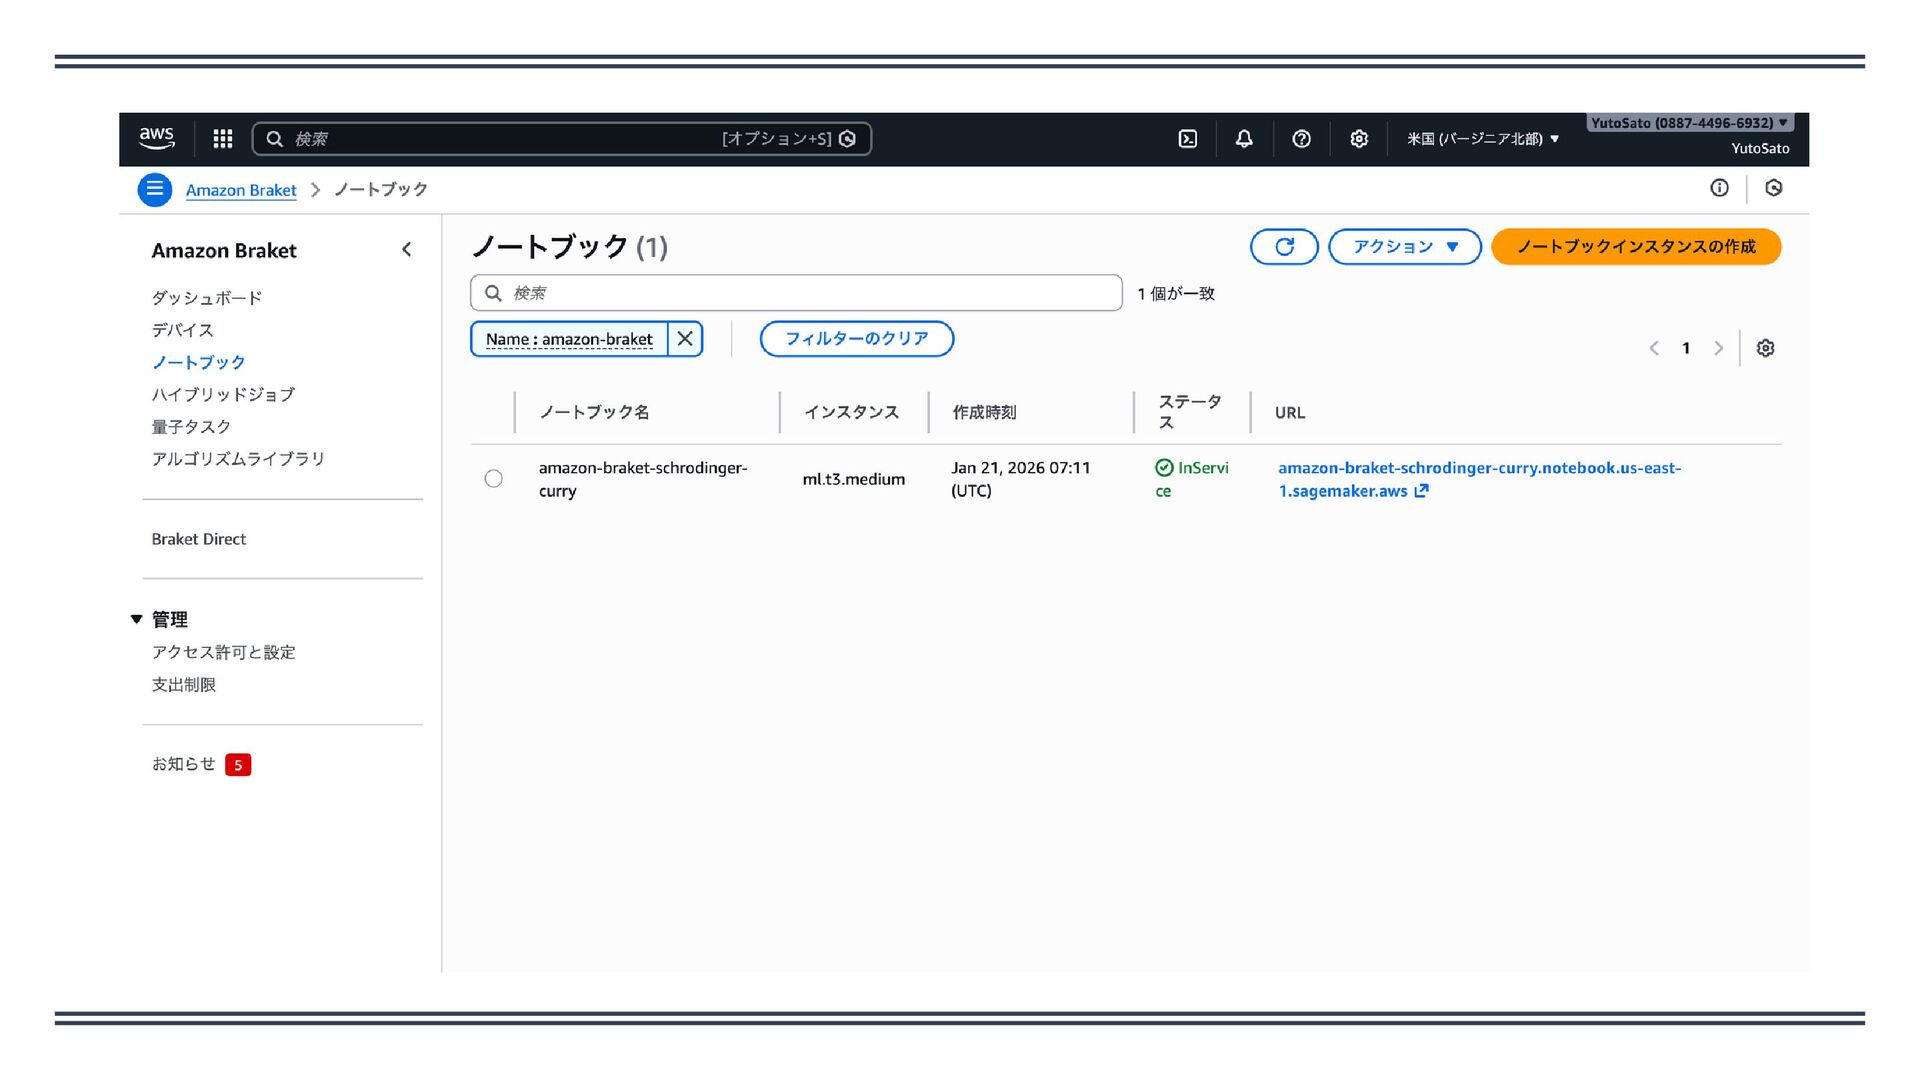
Task: Launch the CloudShell terminal icon
Action: pyautogui.click(x=1187, y=139)
